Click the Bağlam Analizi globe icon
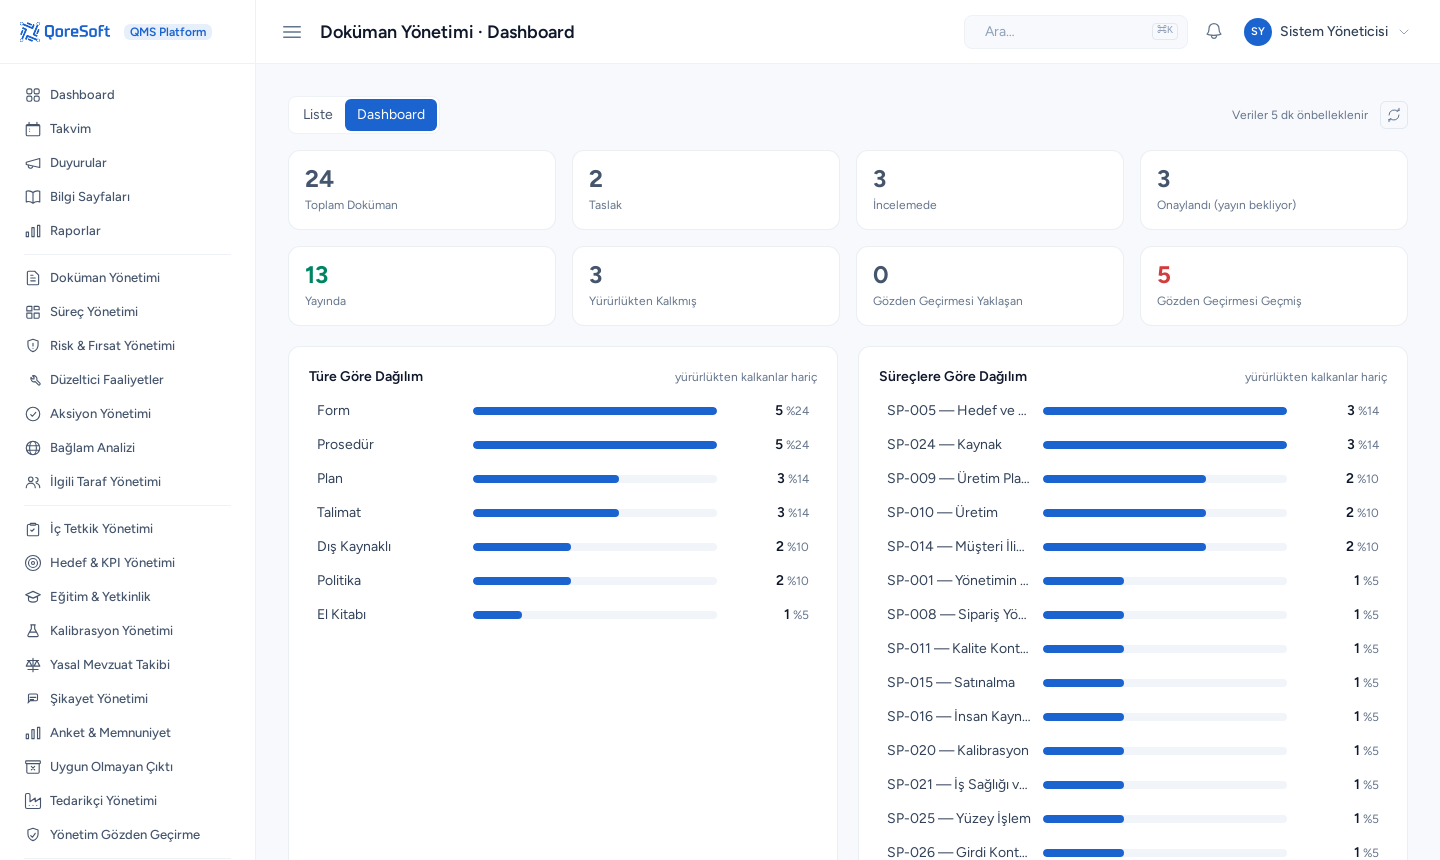Image resolution: width=1440 pixels, height=860 pixels. point(33,448)
